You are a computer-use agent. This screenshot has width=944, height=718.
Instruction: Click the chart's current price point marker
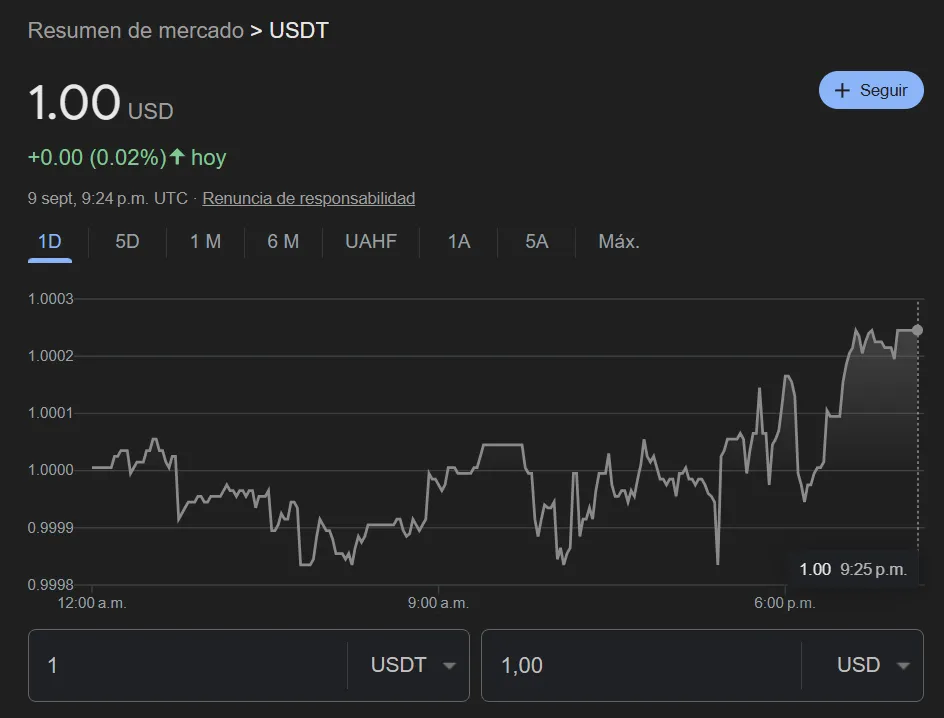(917, 330)
